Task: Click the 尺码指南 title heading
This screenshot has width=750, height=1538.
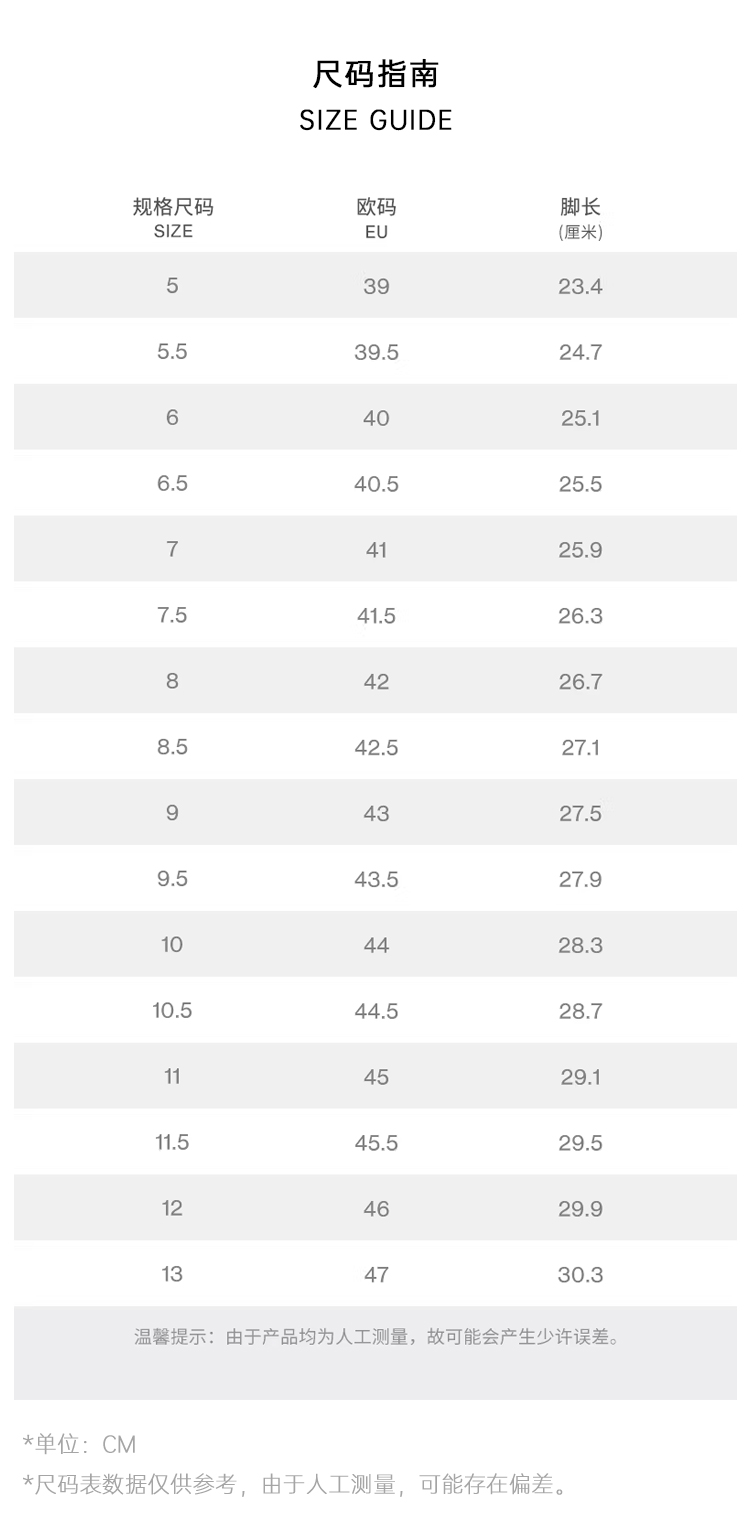Action: [375, 74]
